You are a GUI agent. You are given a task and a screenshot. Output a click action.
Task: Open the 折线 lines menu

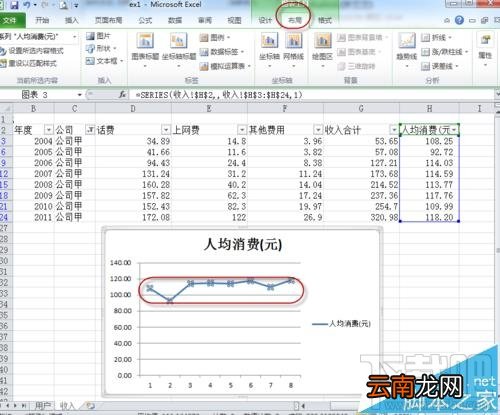pos(437,38)
